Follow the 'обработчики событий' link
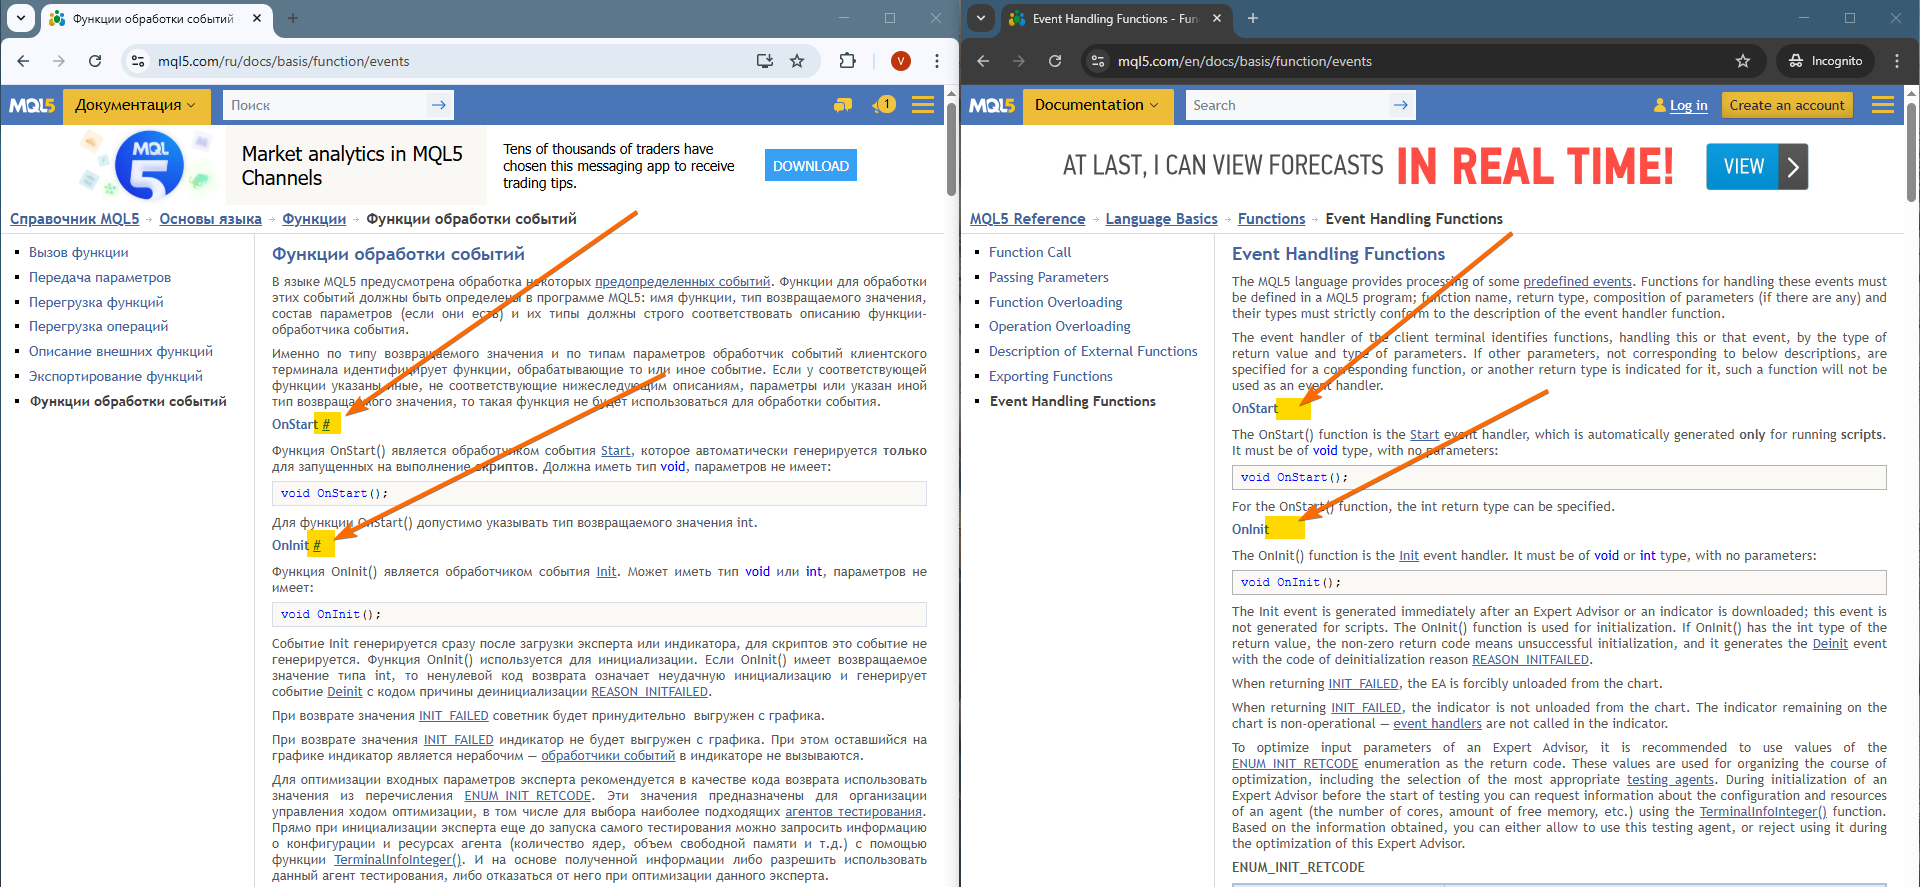Viewport: 1920px width, 887px height. click(x=608, y=756)
